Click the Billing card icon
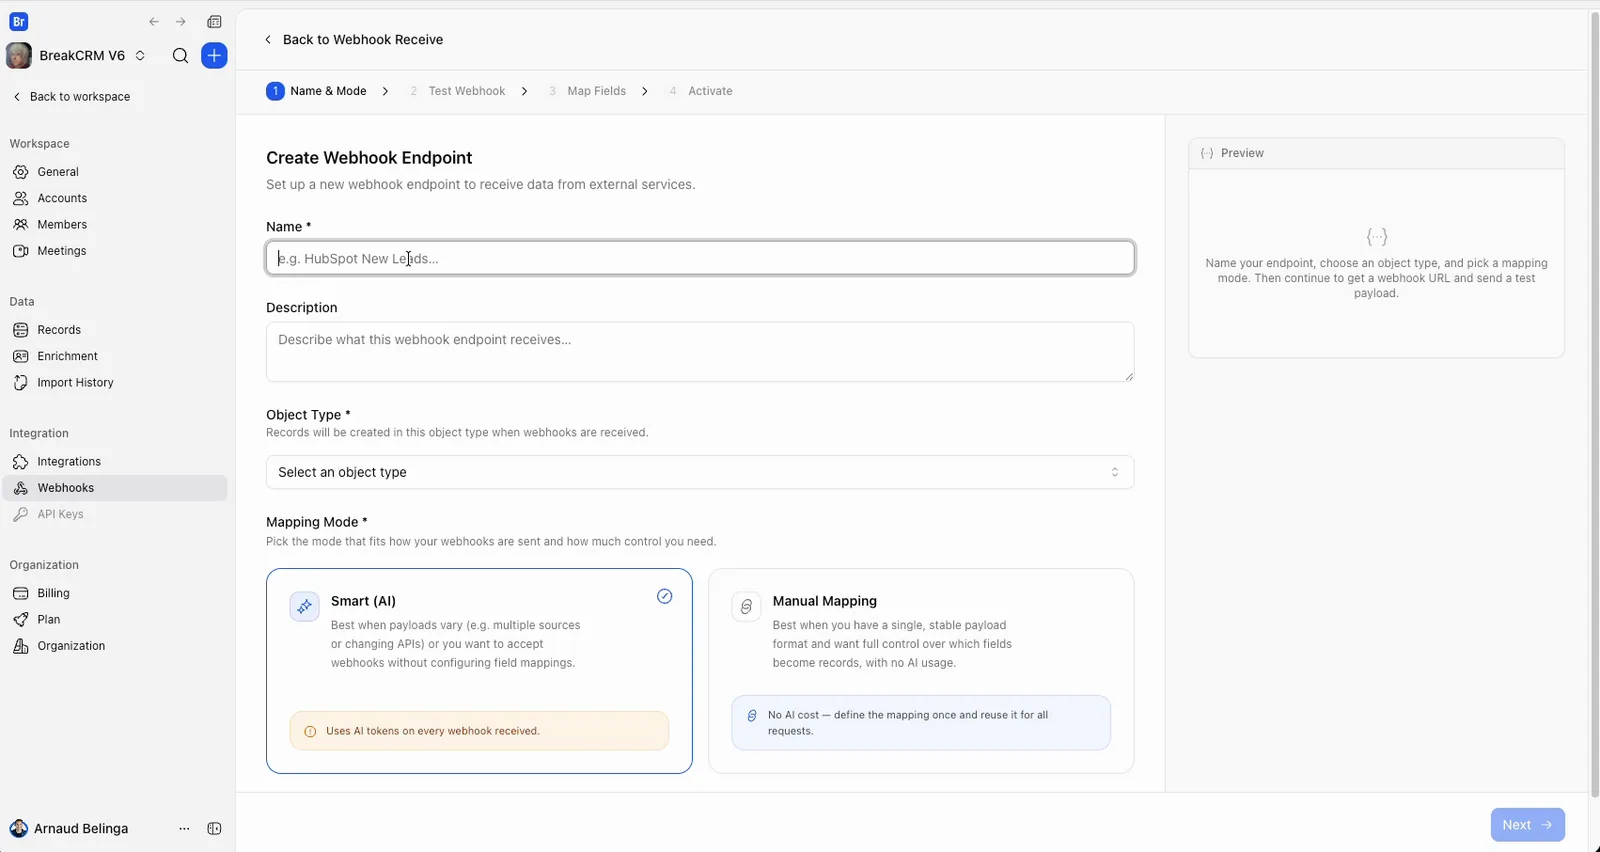1600x852 pixels. tap(20, 593)
